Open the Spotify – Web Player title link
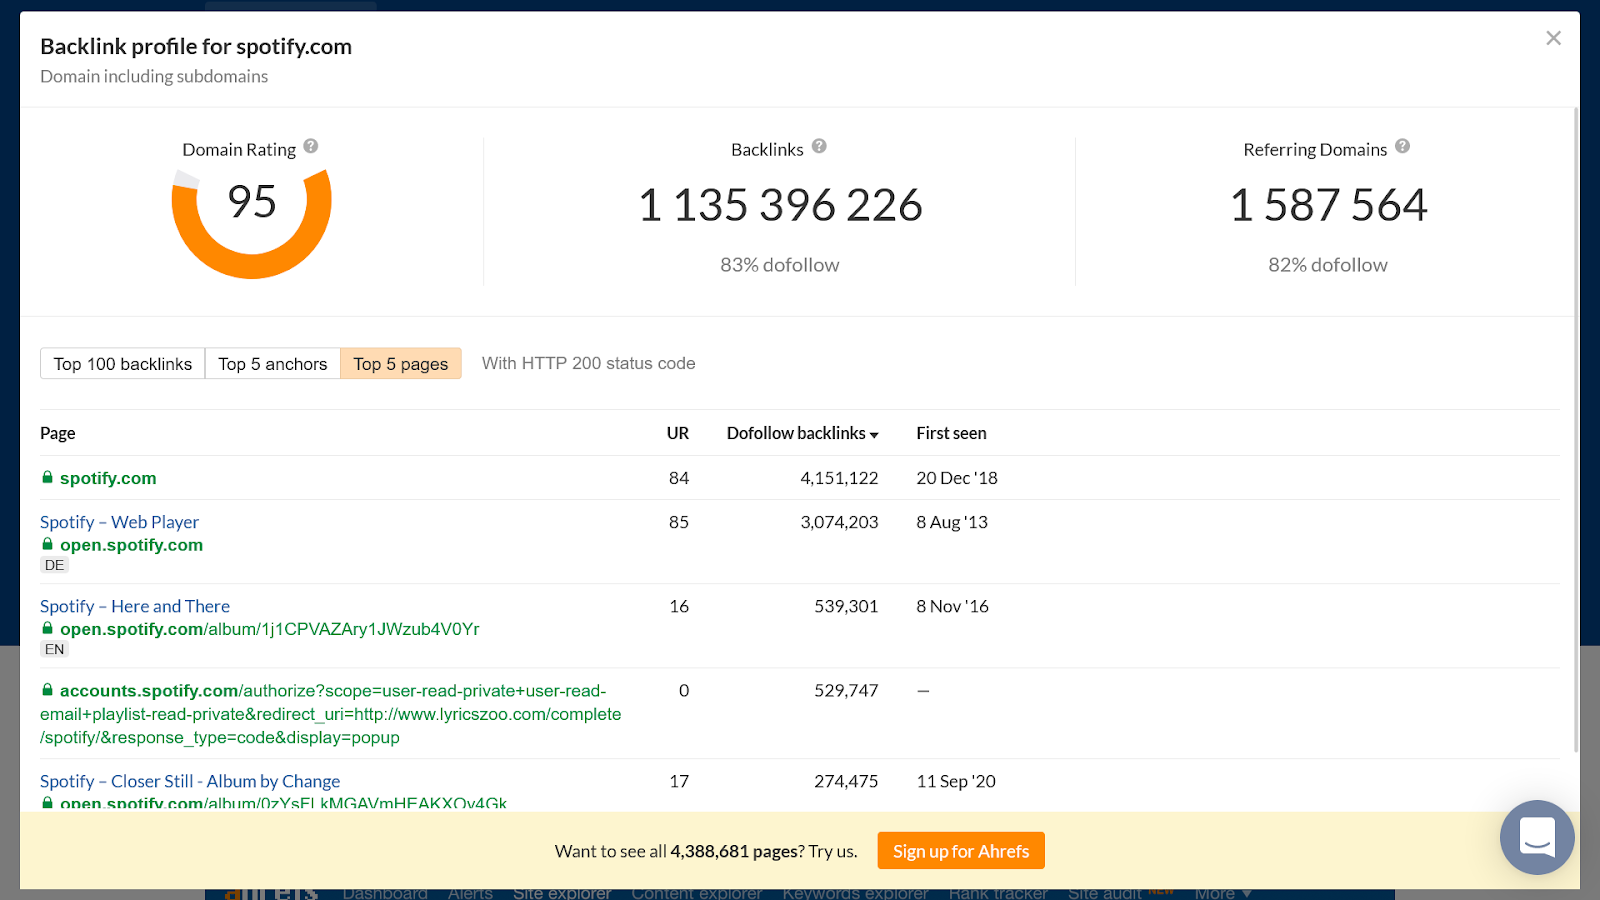This screenshot has width=1600, height=900. coord(119,522)
